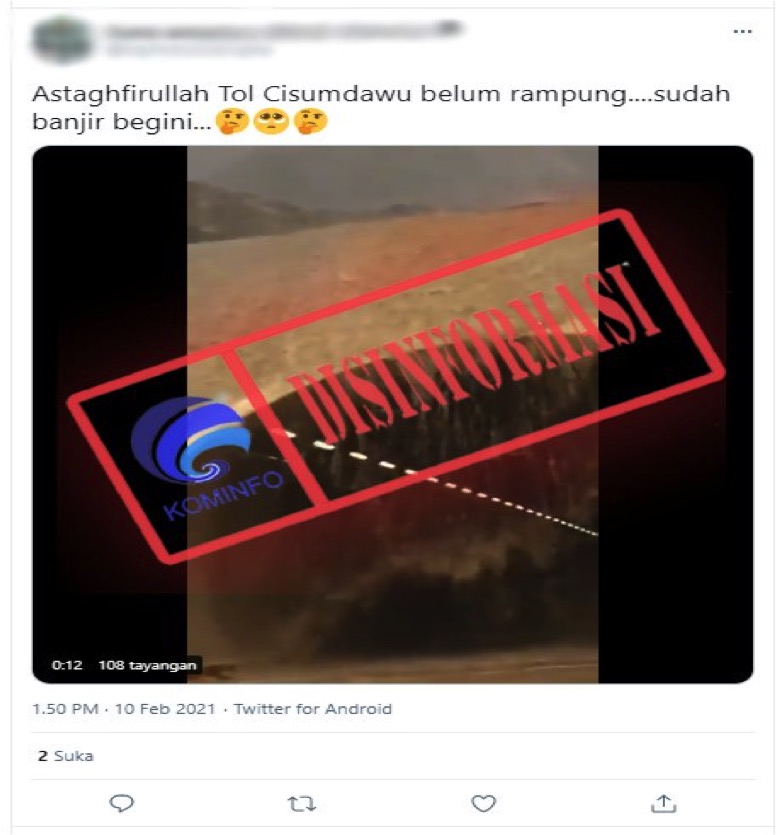
Task: Play the embedded tweet video
Action: pos(393,414)
